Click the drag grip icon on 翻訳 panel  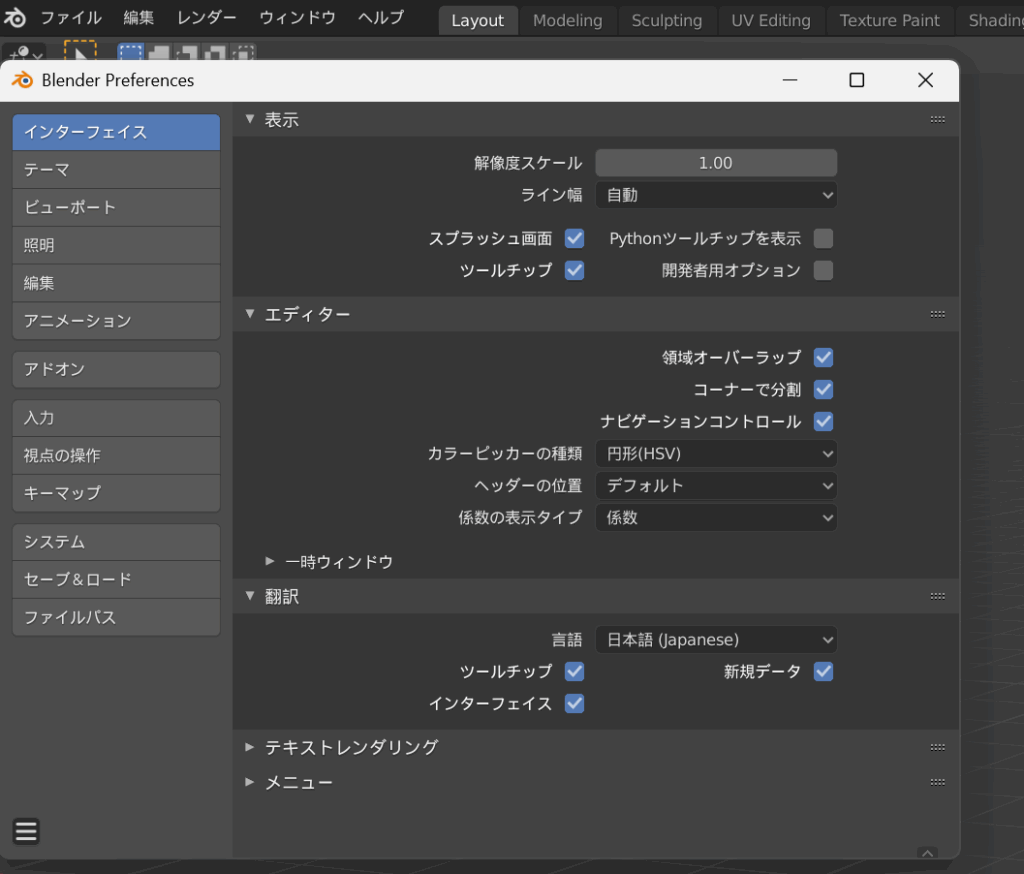point(937,596)
